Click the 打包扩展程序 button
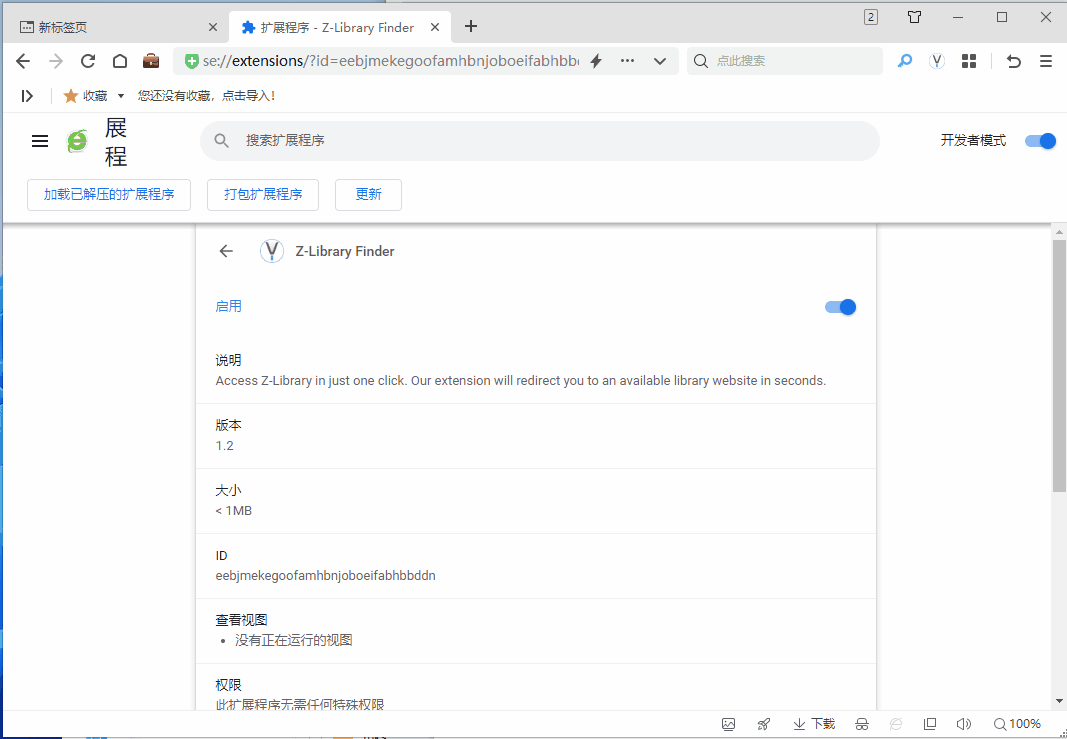Screen dimensions: 1067x739 [x=263, y=195]
